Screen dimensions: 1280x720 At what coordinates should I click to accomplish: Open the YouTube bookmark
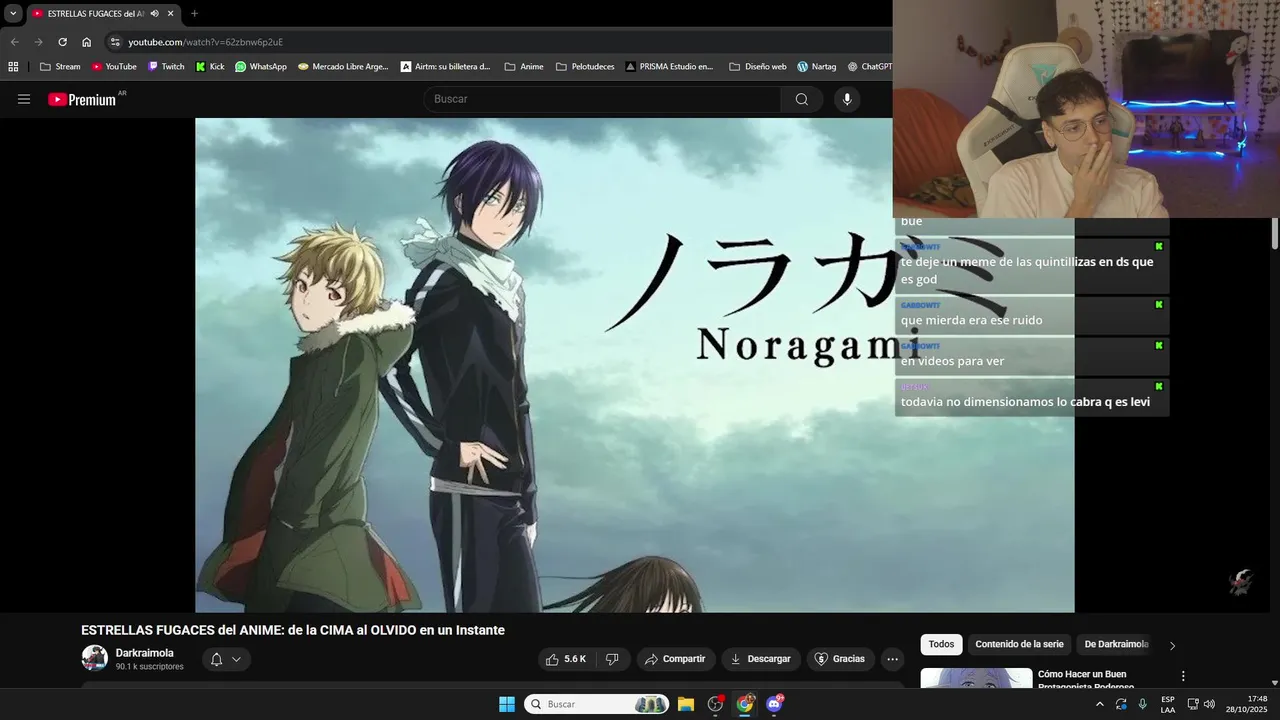coord(114,67)
